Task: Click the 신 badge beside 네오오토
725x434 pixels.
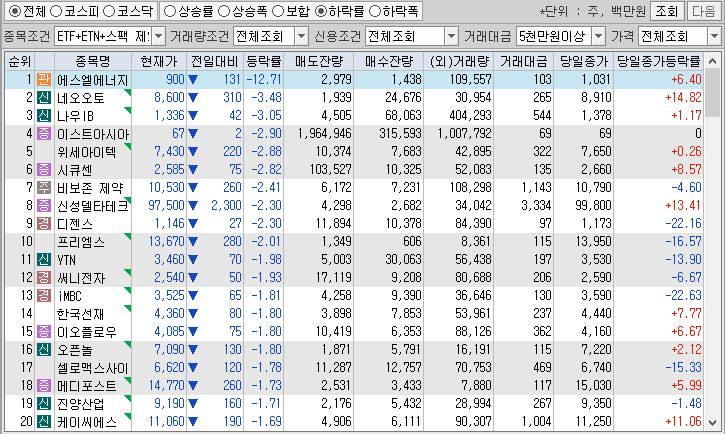Action: point(44,98)
